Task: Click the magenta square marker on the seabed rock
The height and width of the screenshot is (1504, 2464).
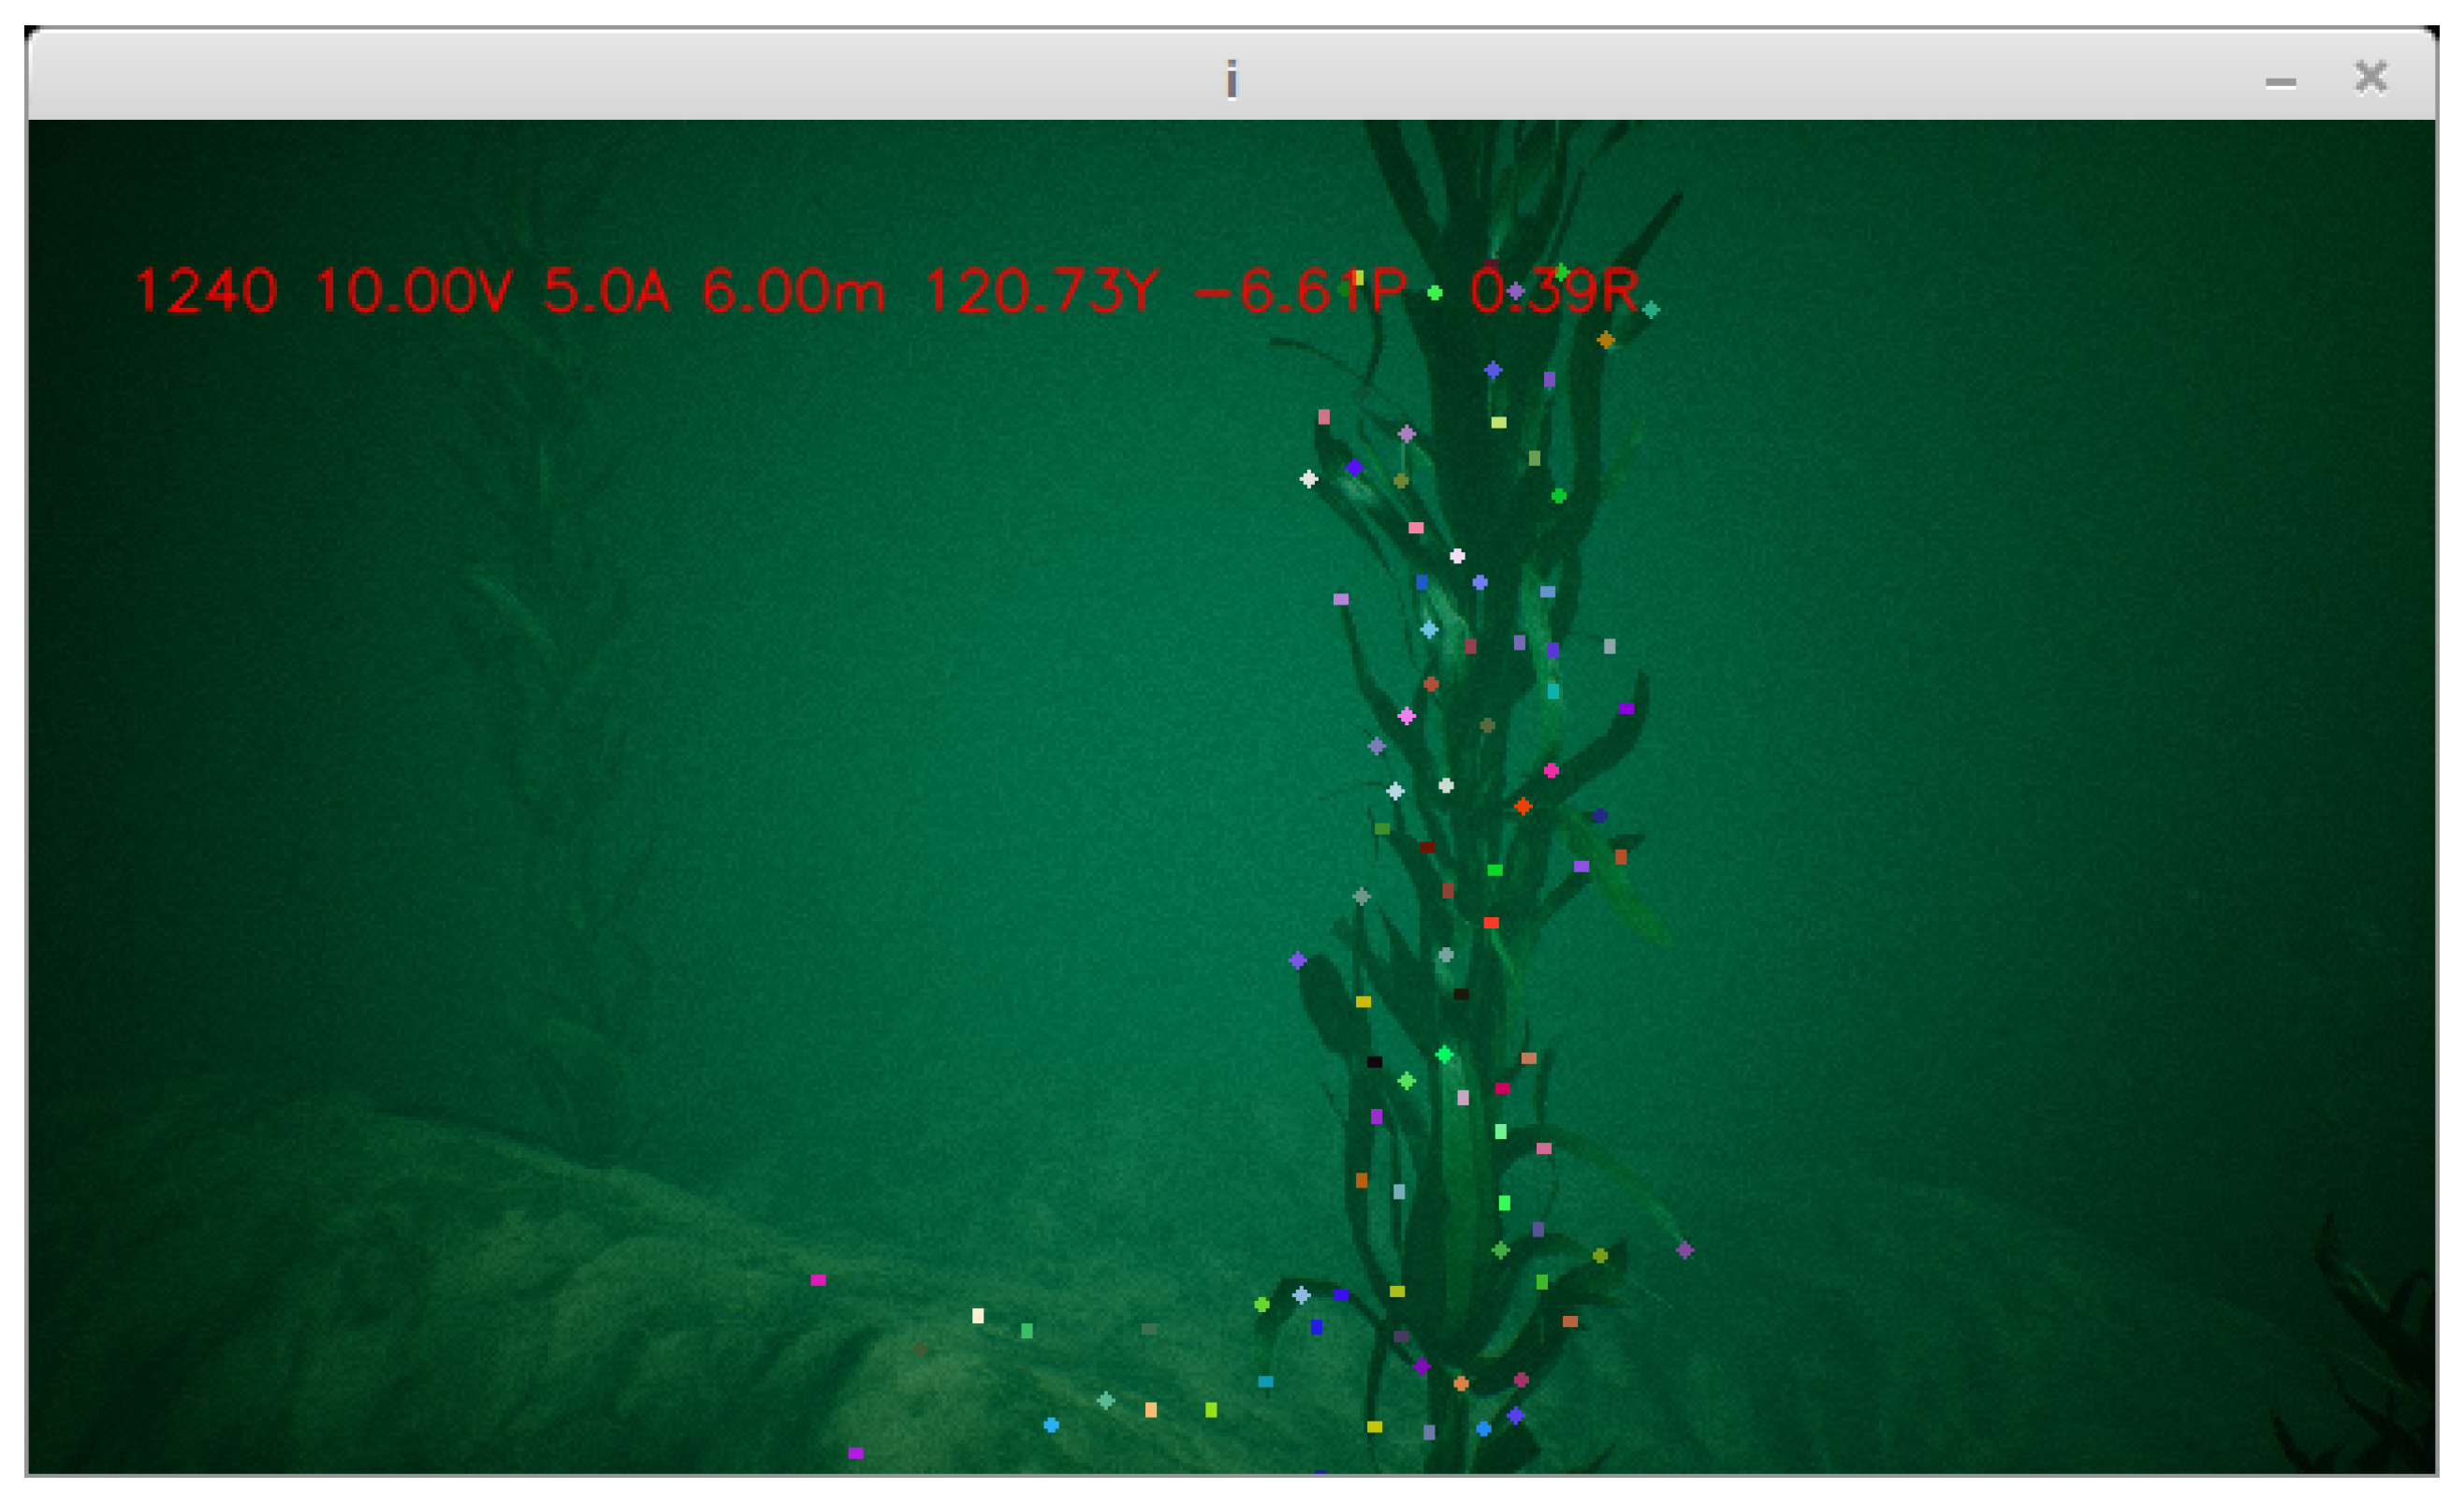Action: [x=818, y=1280]
